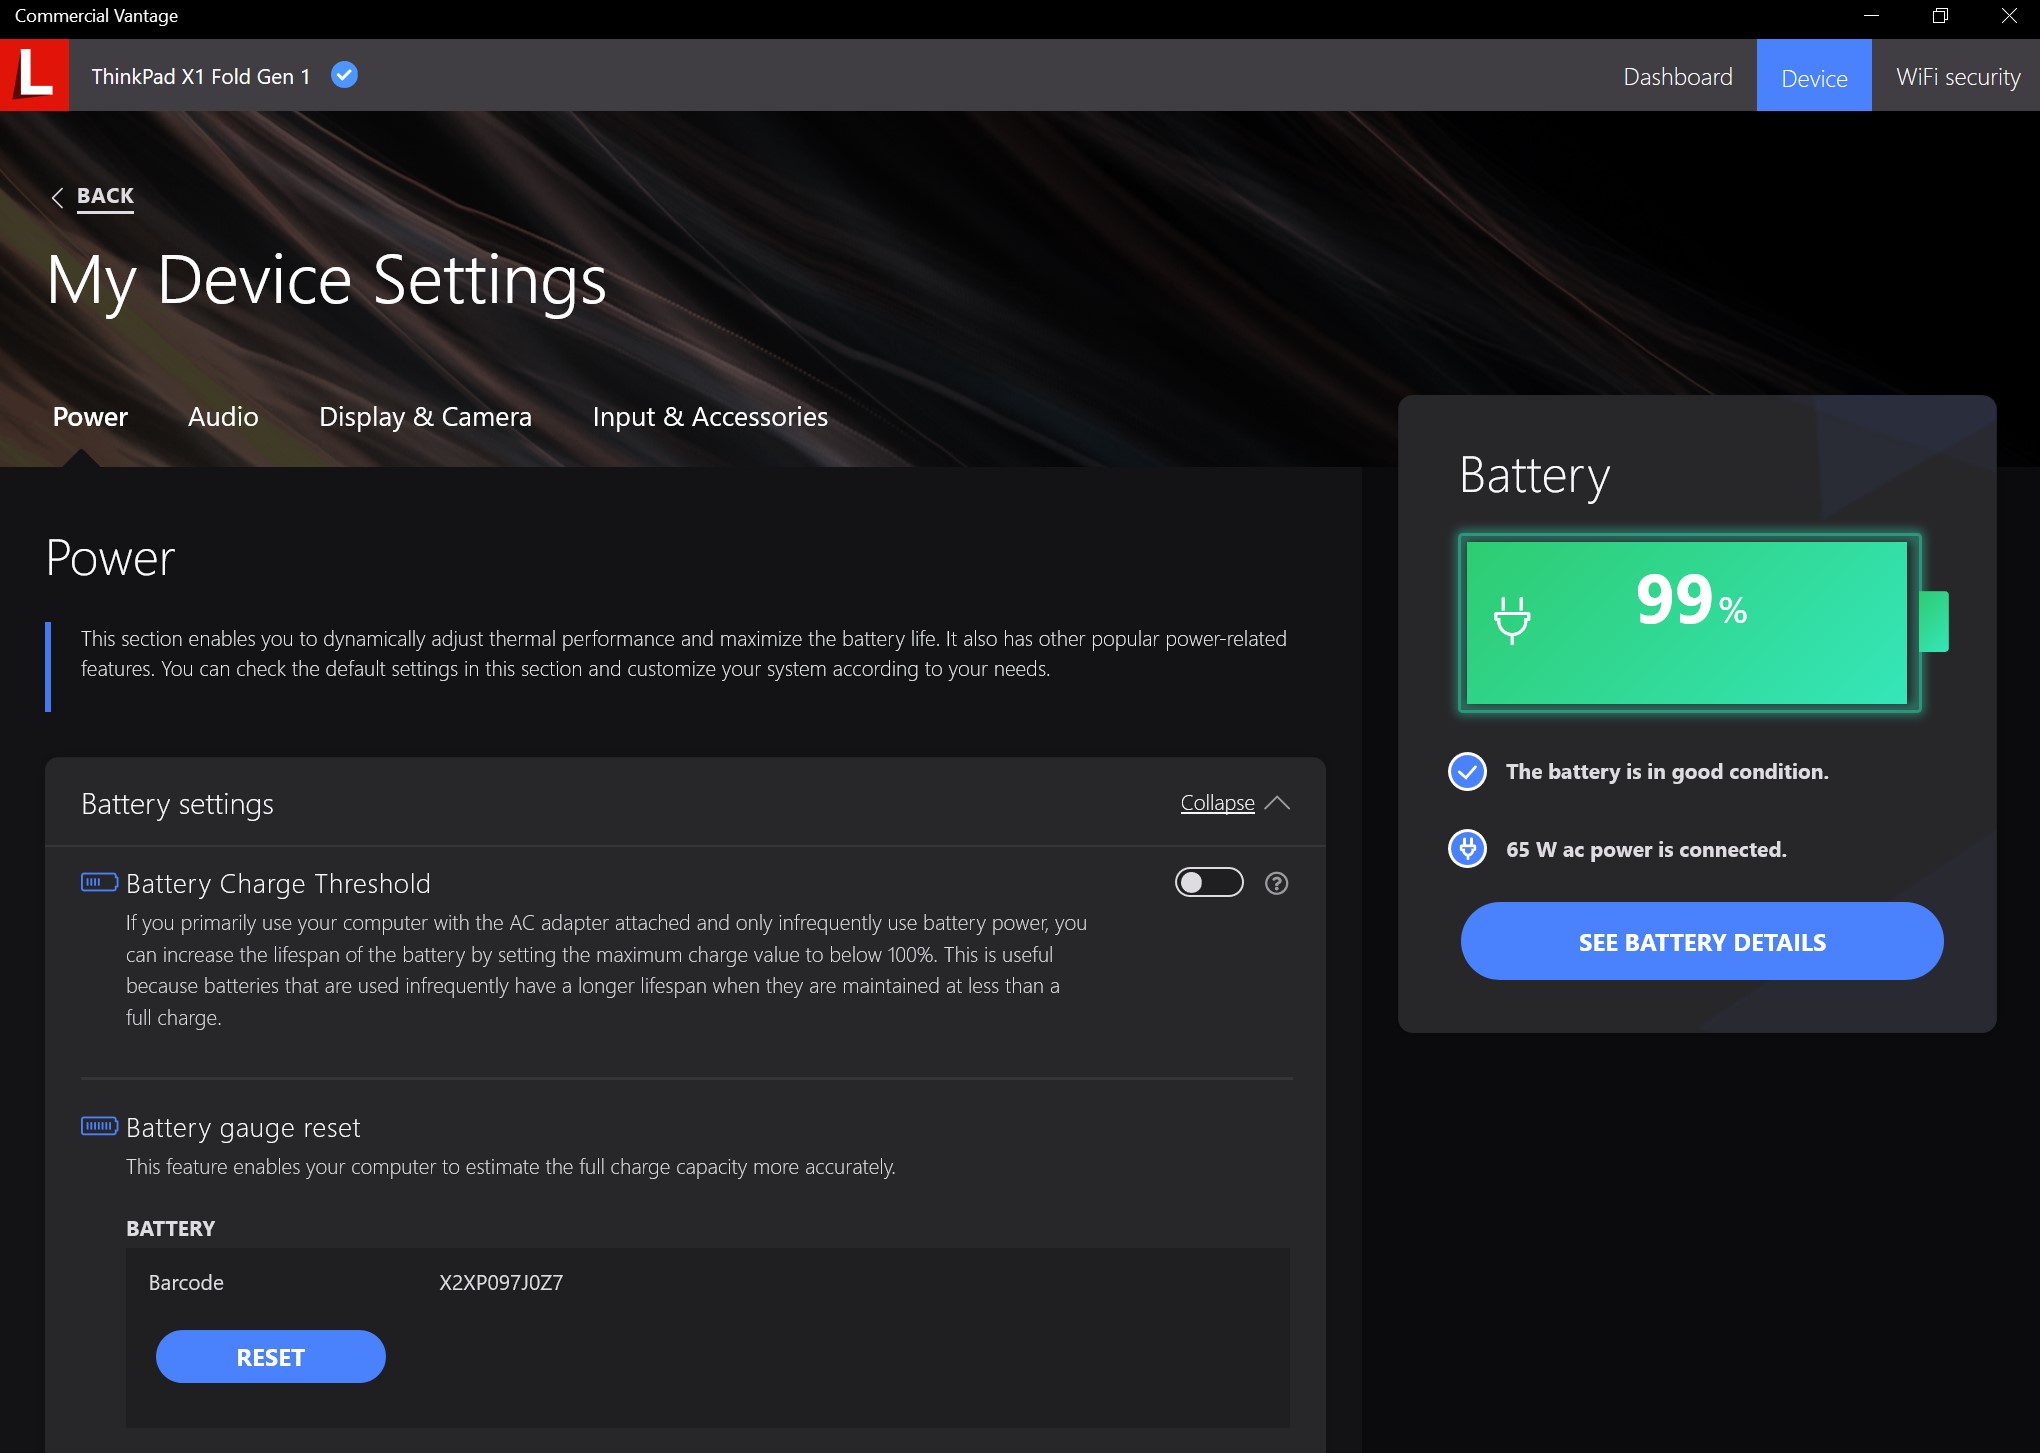
Task: Click the back arrow chevron
Action: tap(57, 197)
